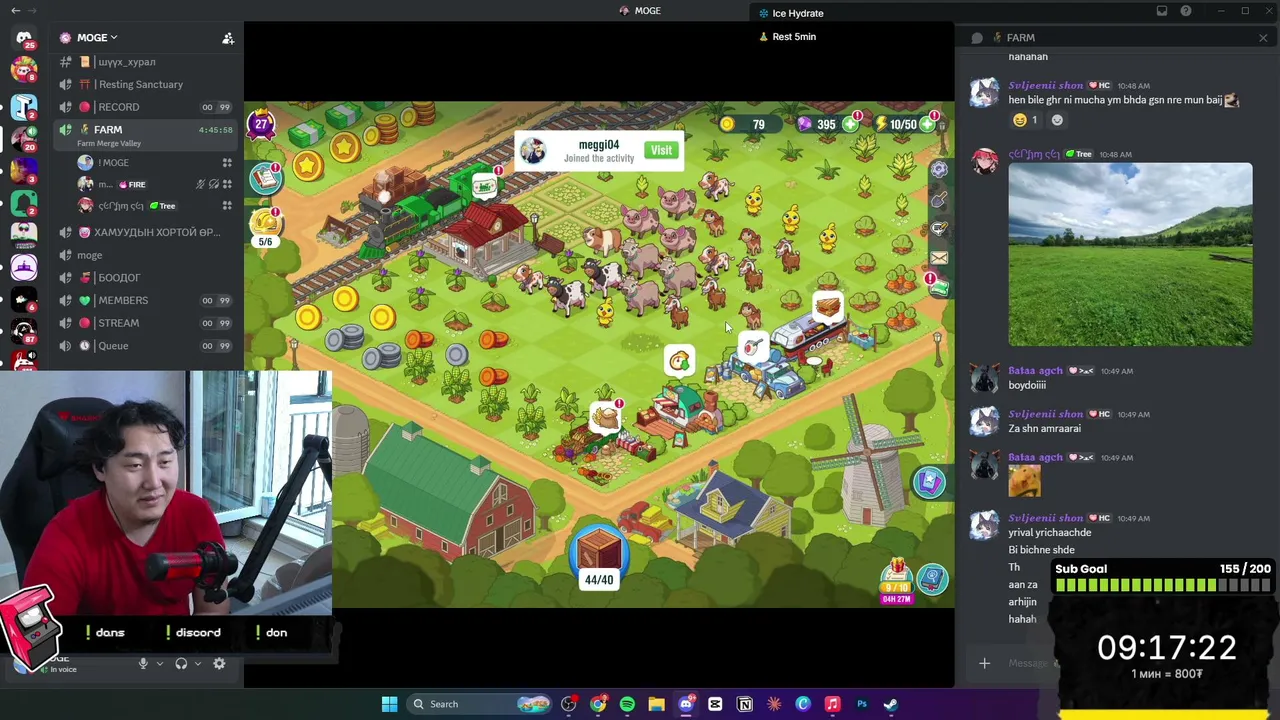The image size is (1280, 720).
Task: Open the storage crate showing 44/40
Action: [599, 557]
